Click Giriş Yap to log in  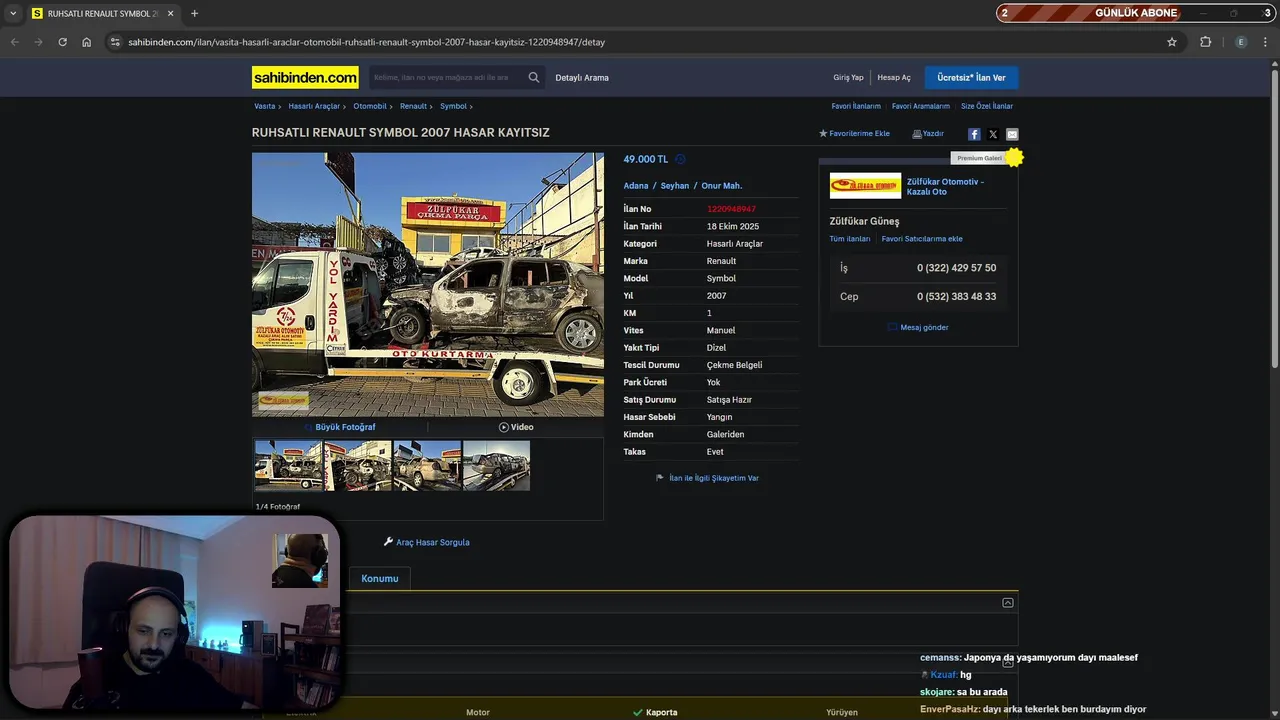[x=848, y=77]
